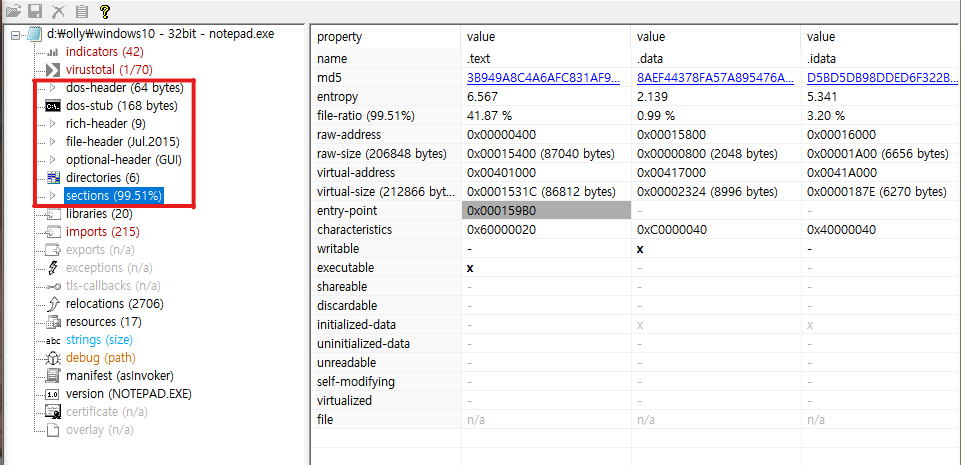Viewport: 961px width, 465px height.
Task: Open help via yellow question mark icon
Action: coord(104,10)
